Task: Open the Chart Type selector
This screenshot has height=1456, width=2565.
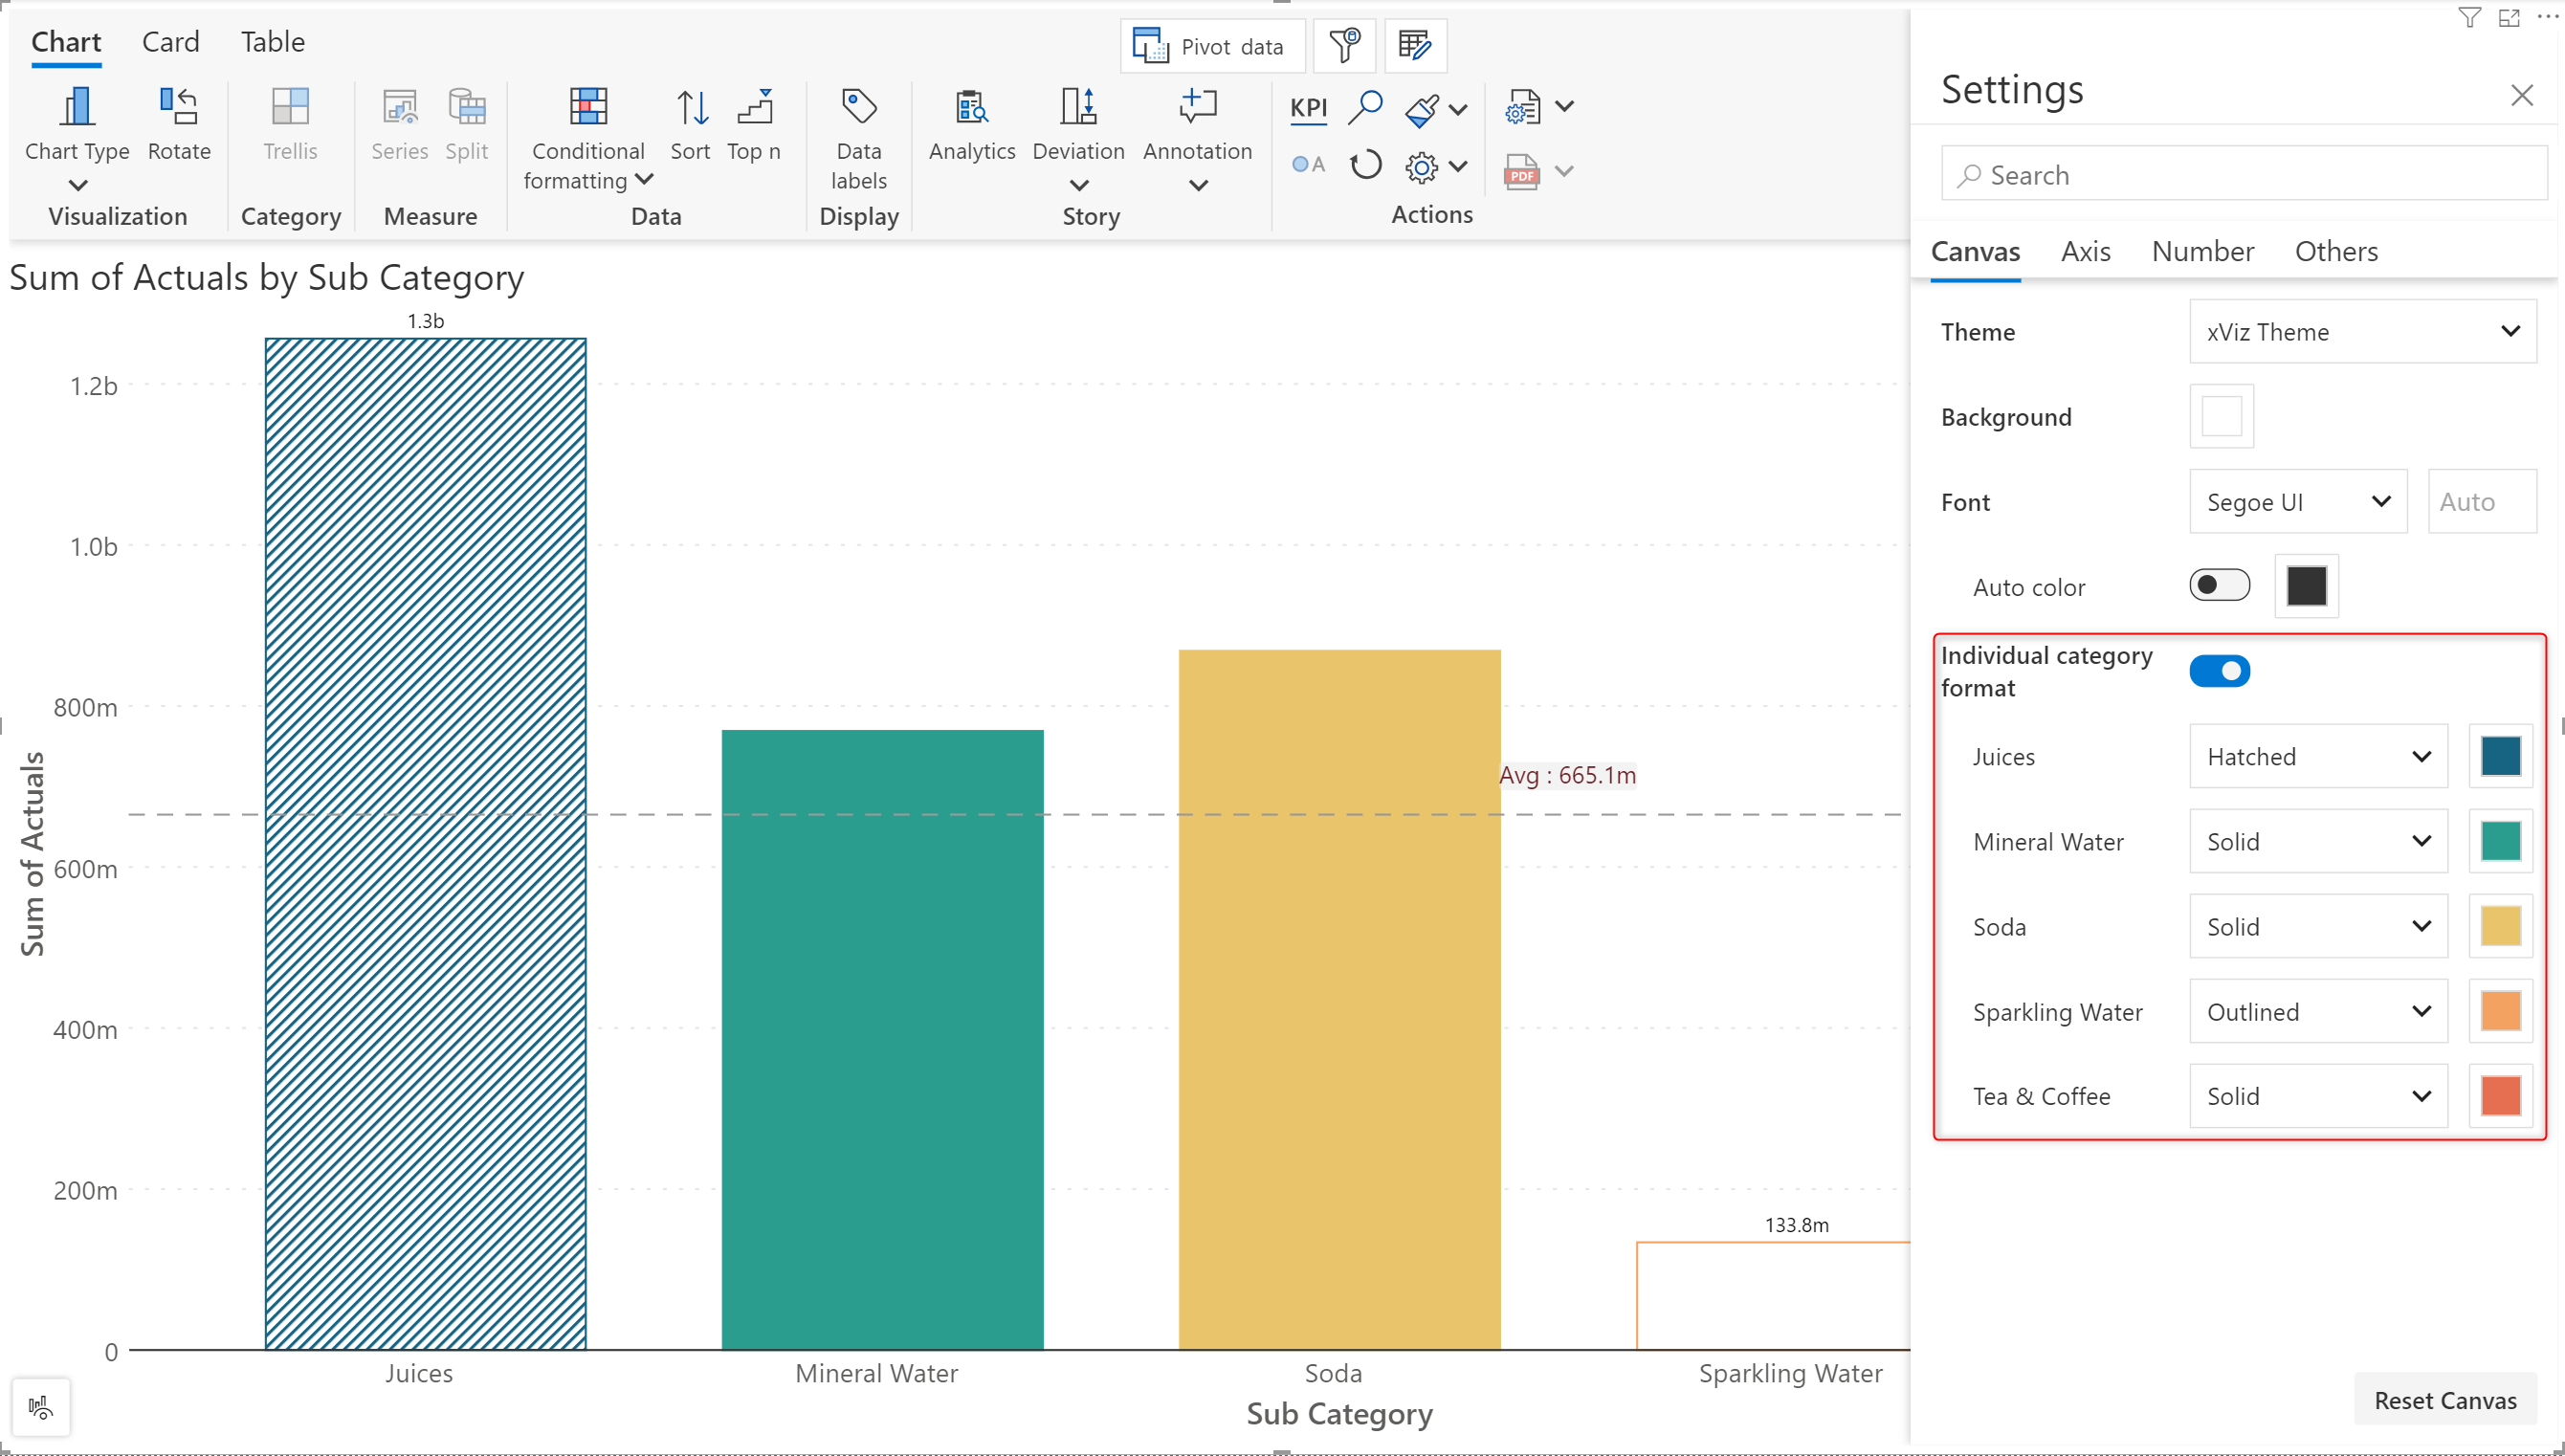Action: coord(77,138)
